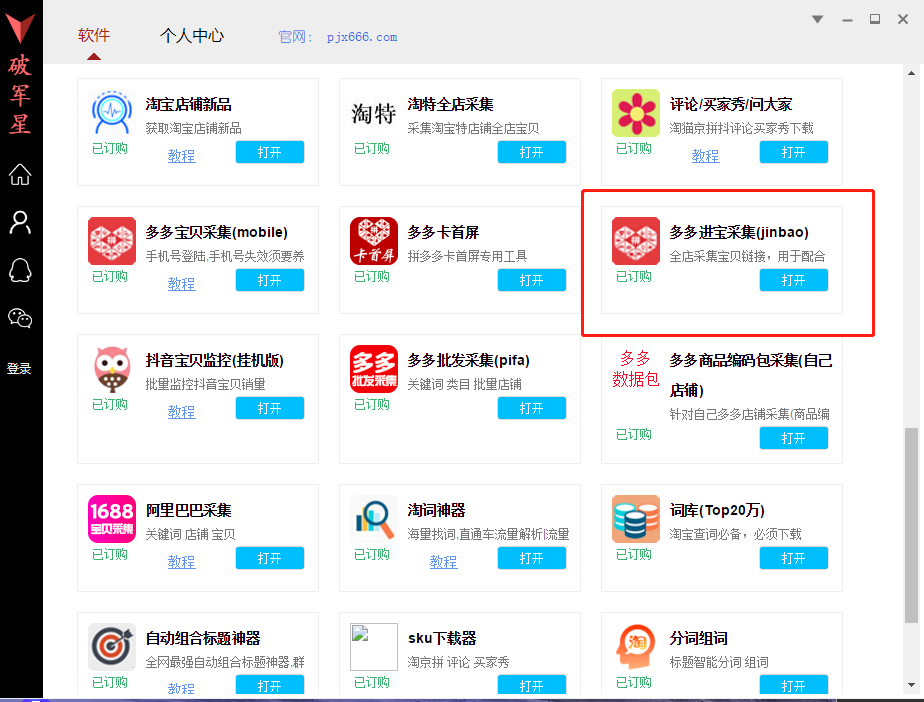View 教程 tutorial for 淘词神器
Viewport: 924px width, 702px height.
click(444, 562)
